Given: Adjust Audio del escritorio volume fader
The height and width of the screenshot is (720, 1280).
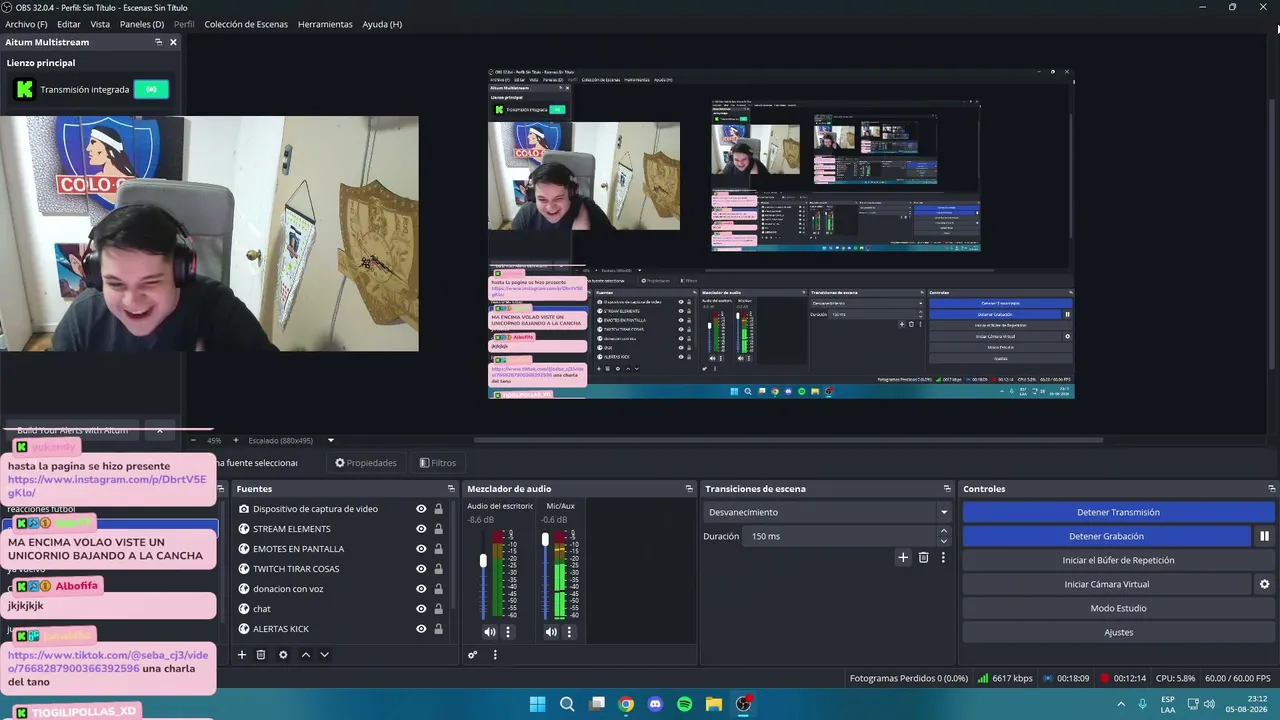Looking at the screenshot, I should 483,560.
